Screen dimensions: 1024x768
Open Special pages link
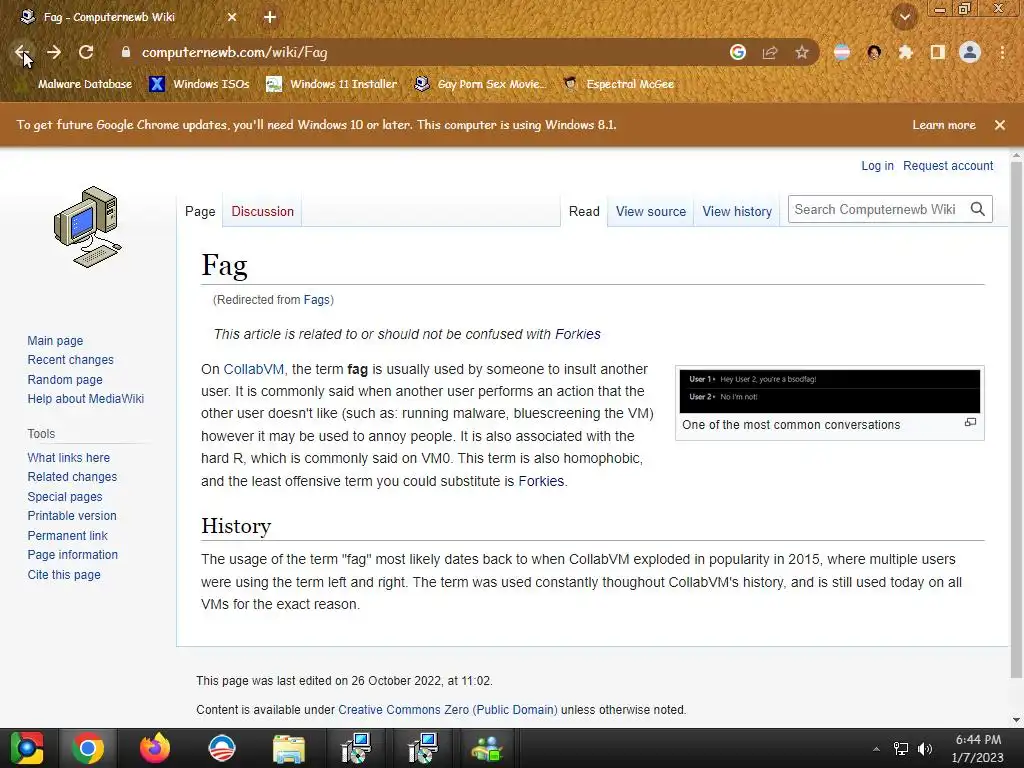pos(65,497)
